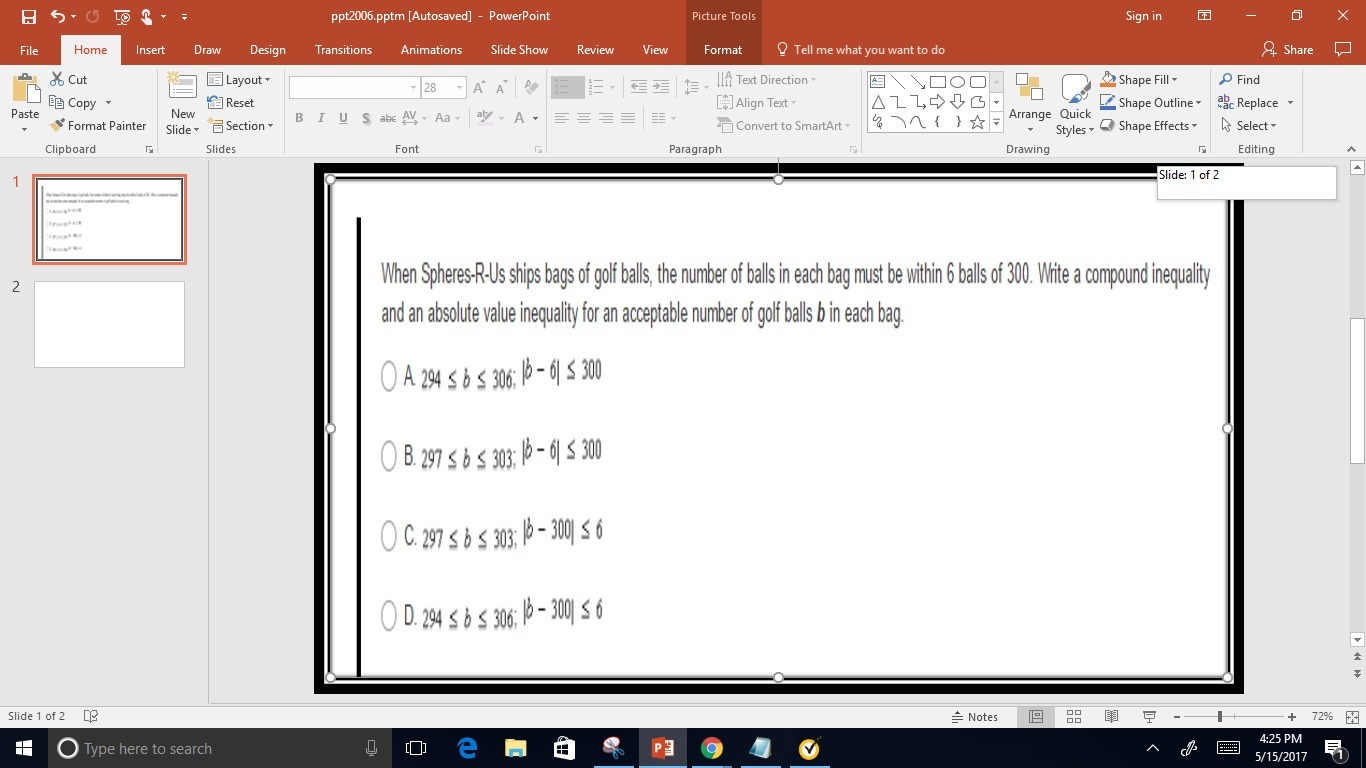Screen dimensions: 1366x768
Task: Switch to Slide Sorter view
Action: 1074,717
